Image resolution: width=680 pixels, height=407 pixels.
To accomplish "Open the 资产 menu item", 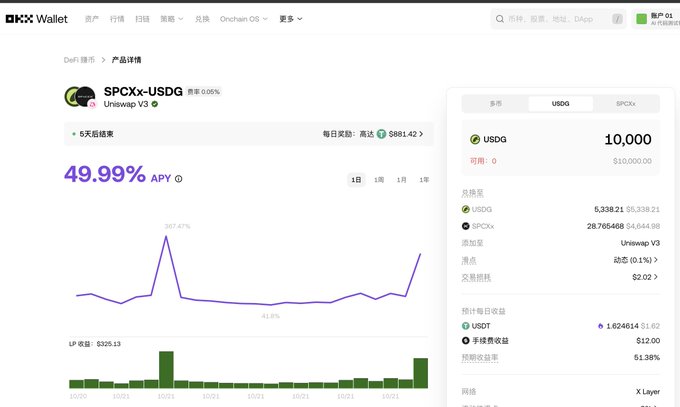I will [x=92, y=19].
